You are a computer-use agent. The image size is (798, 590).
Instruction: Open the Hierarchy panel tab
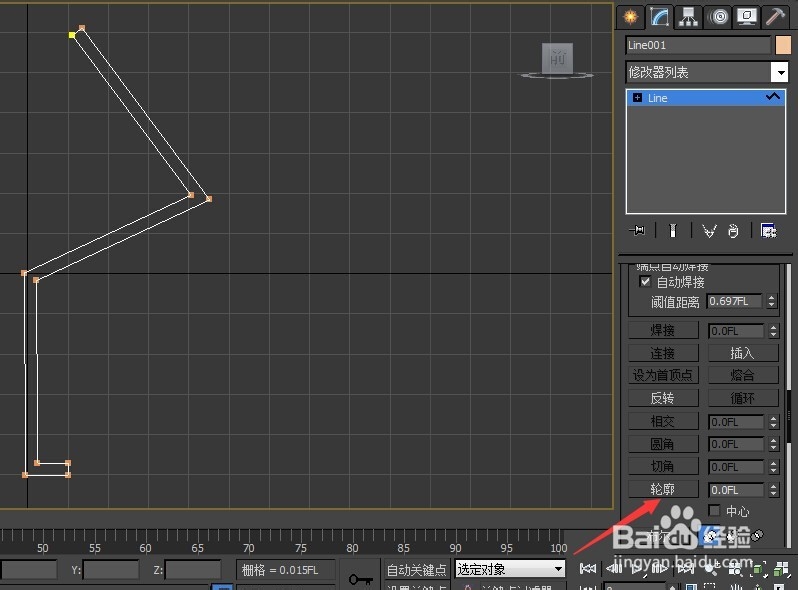tap(689, 17)
